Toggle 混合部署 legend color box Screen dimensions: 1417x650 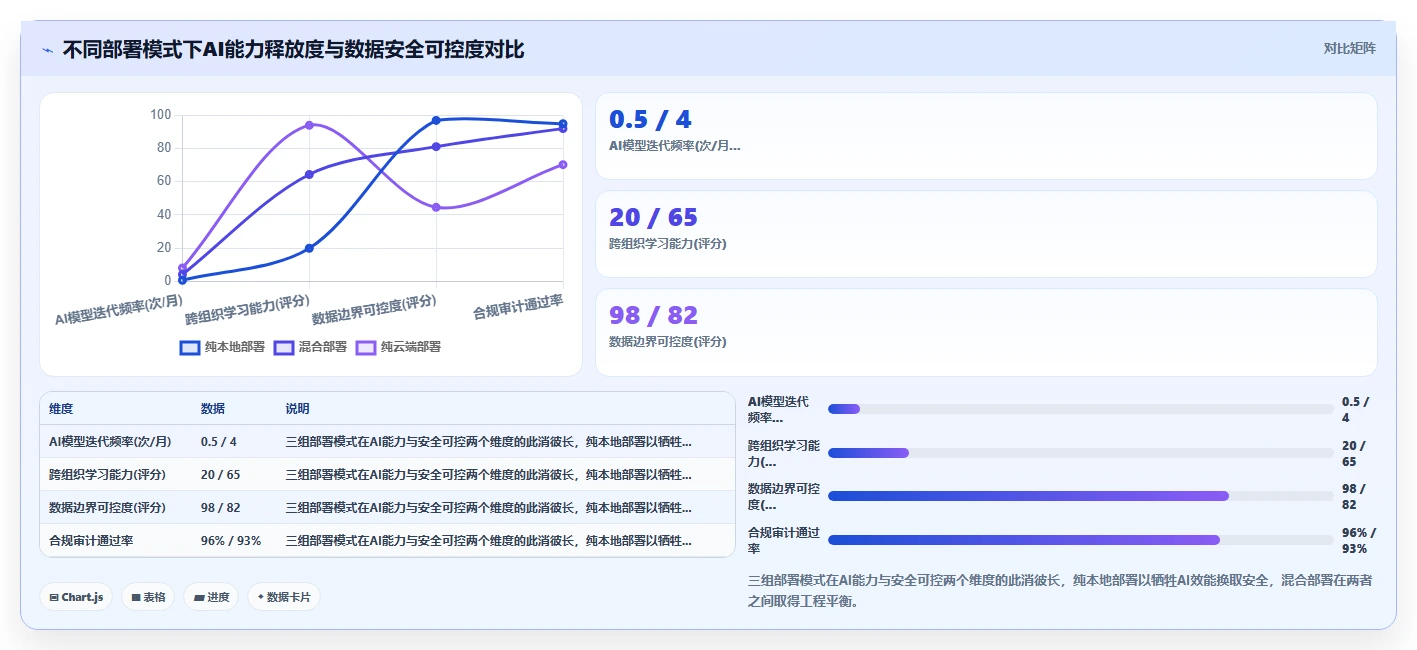pos(284,347)
